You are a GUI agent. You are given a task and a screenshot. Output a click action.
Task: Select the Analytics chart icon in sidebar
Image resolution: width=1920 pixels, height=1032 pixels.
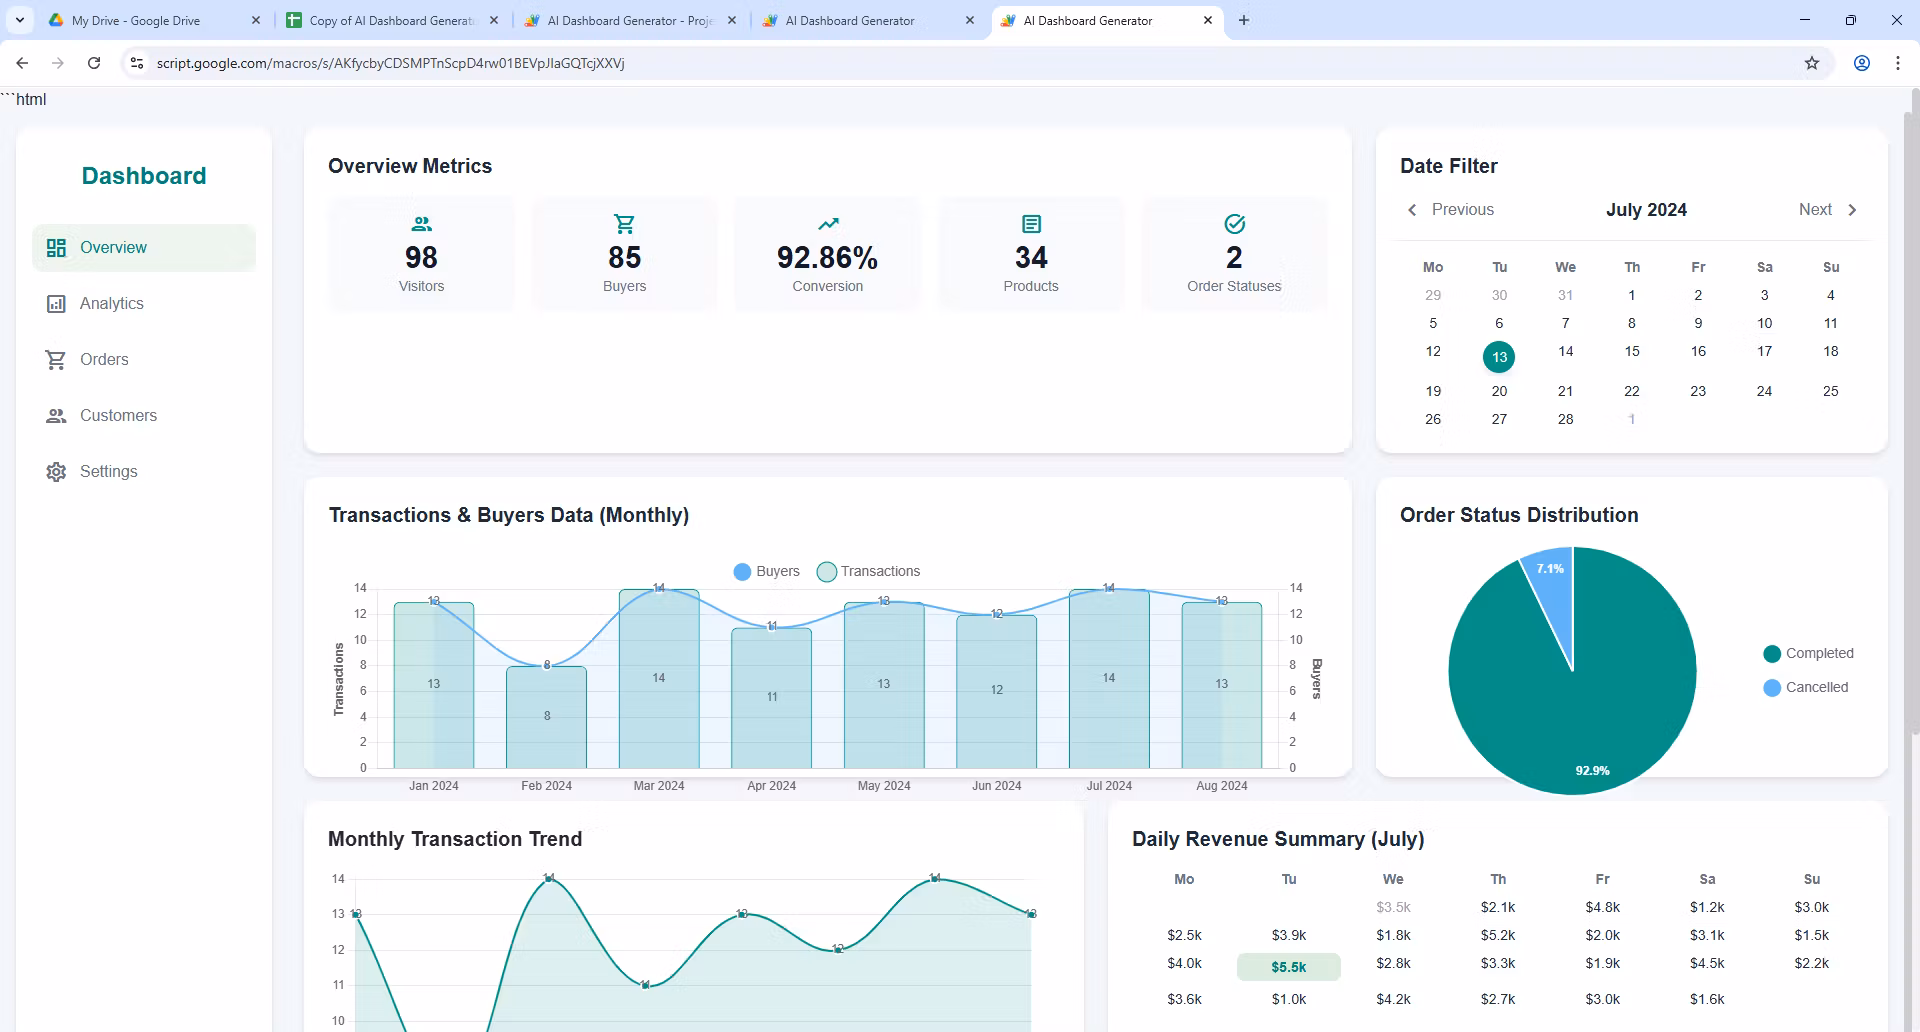[56, 304]
